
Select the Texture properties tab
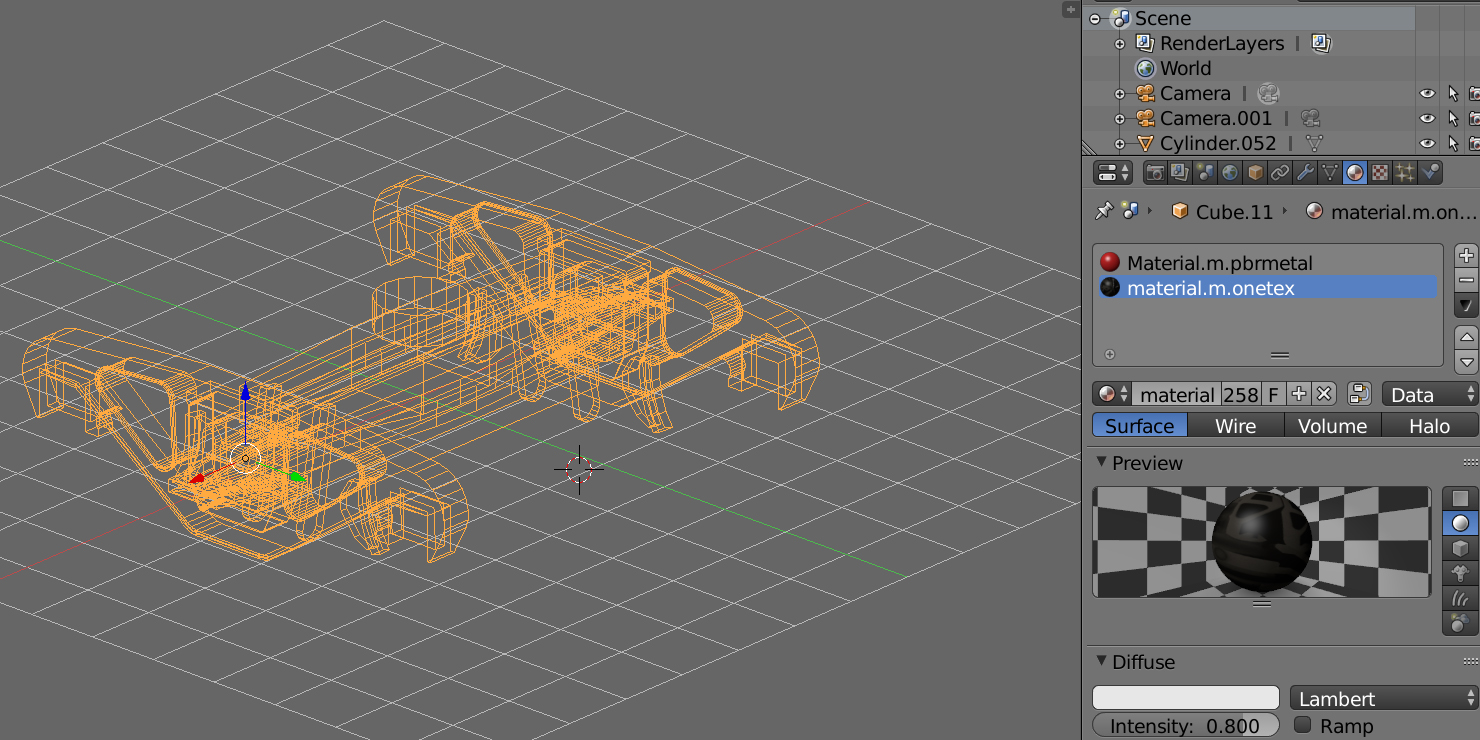click(x=1380, y=172)
